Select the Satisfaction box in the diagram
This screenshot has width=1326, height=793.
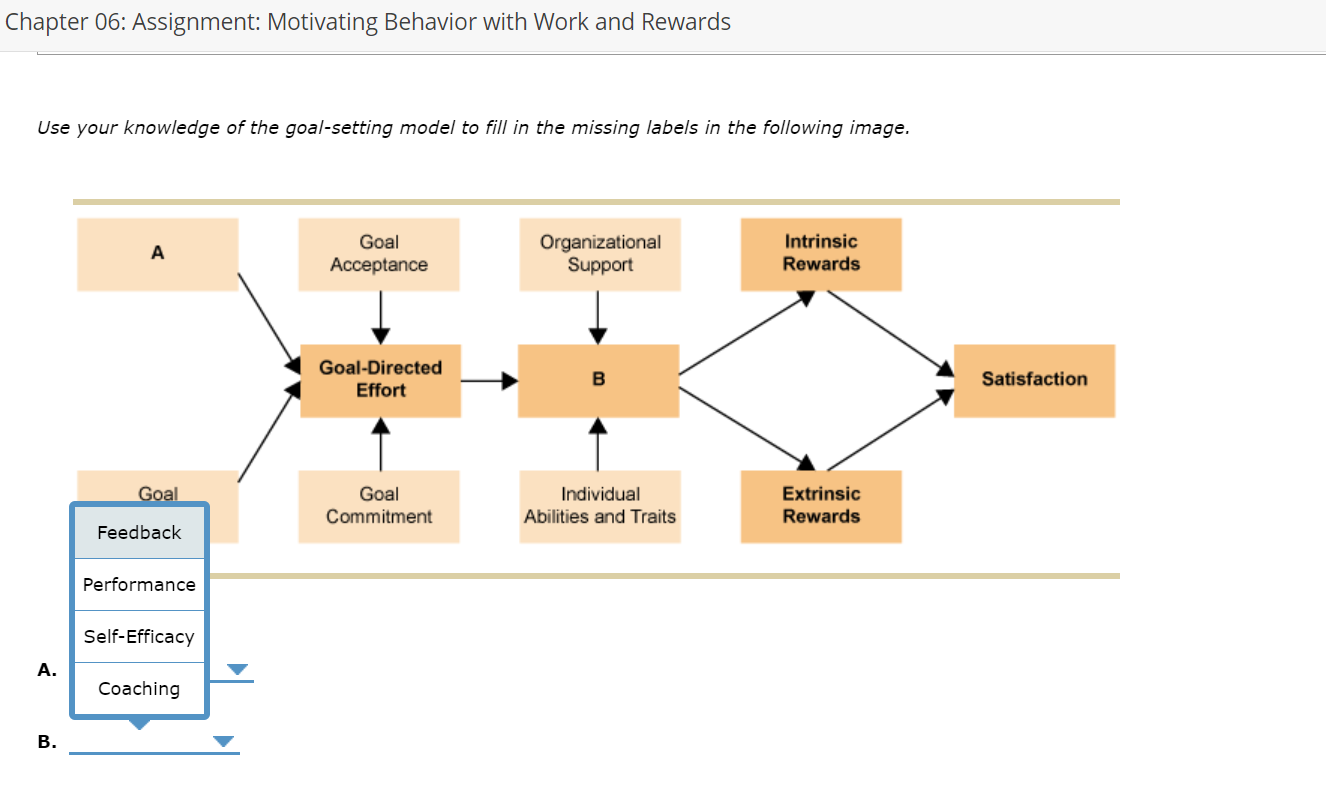(x=1035, y=380)
